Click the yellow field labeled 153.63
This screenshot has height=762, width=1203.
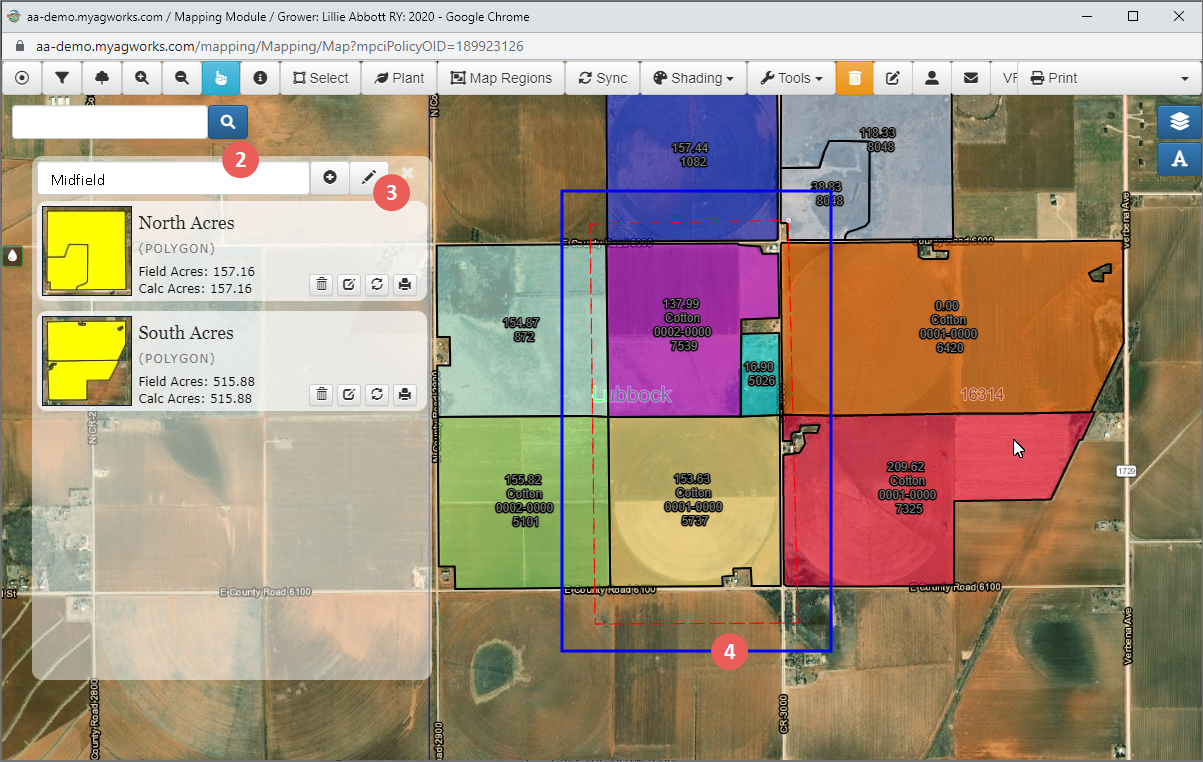694,500
